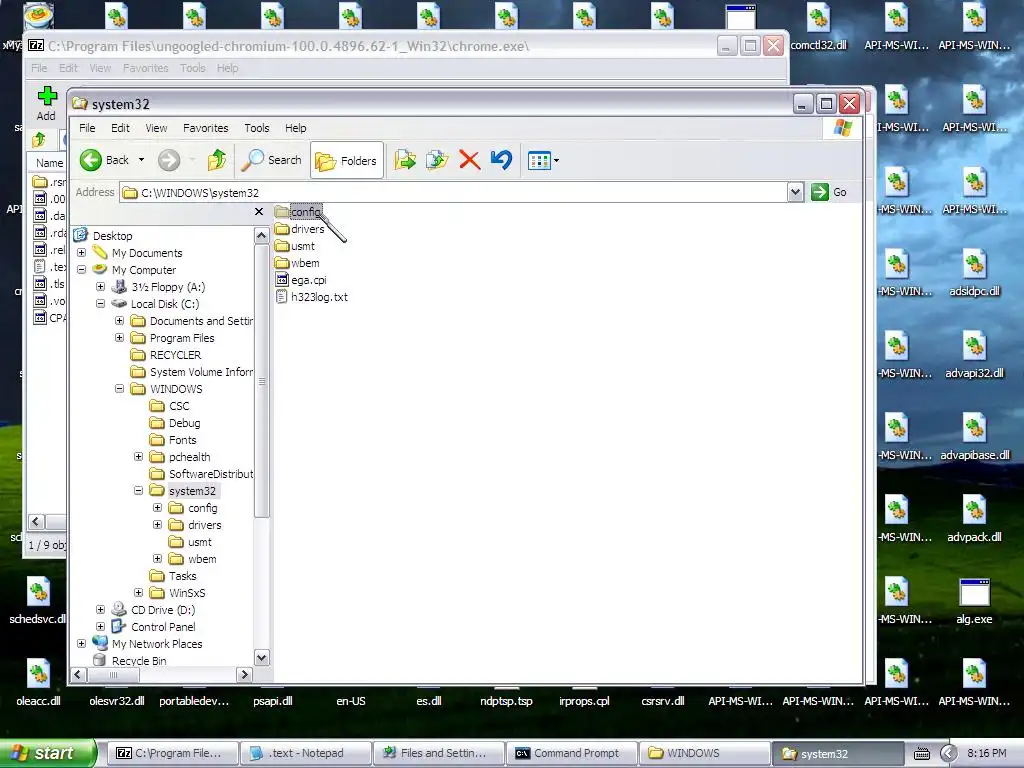Expand the WinSxS tree node
The height and width of the screenshot is (768, 1024).
[138, 592]
